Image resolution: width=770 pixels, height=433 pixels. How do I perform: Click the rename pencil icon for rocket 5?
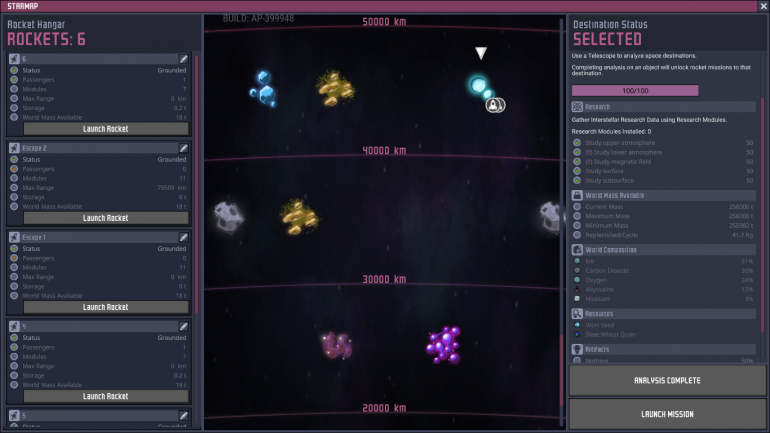coord(183,415)
